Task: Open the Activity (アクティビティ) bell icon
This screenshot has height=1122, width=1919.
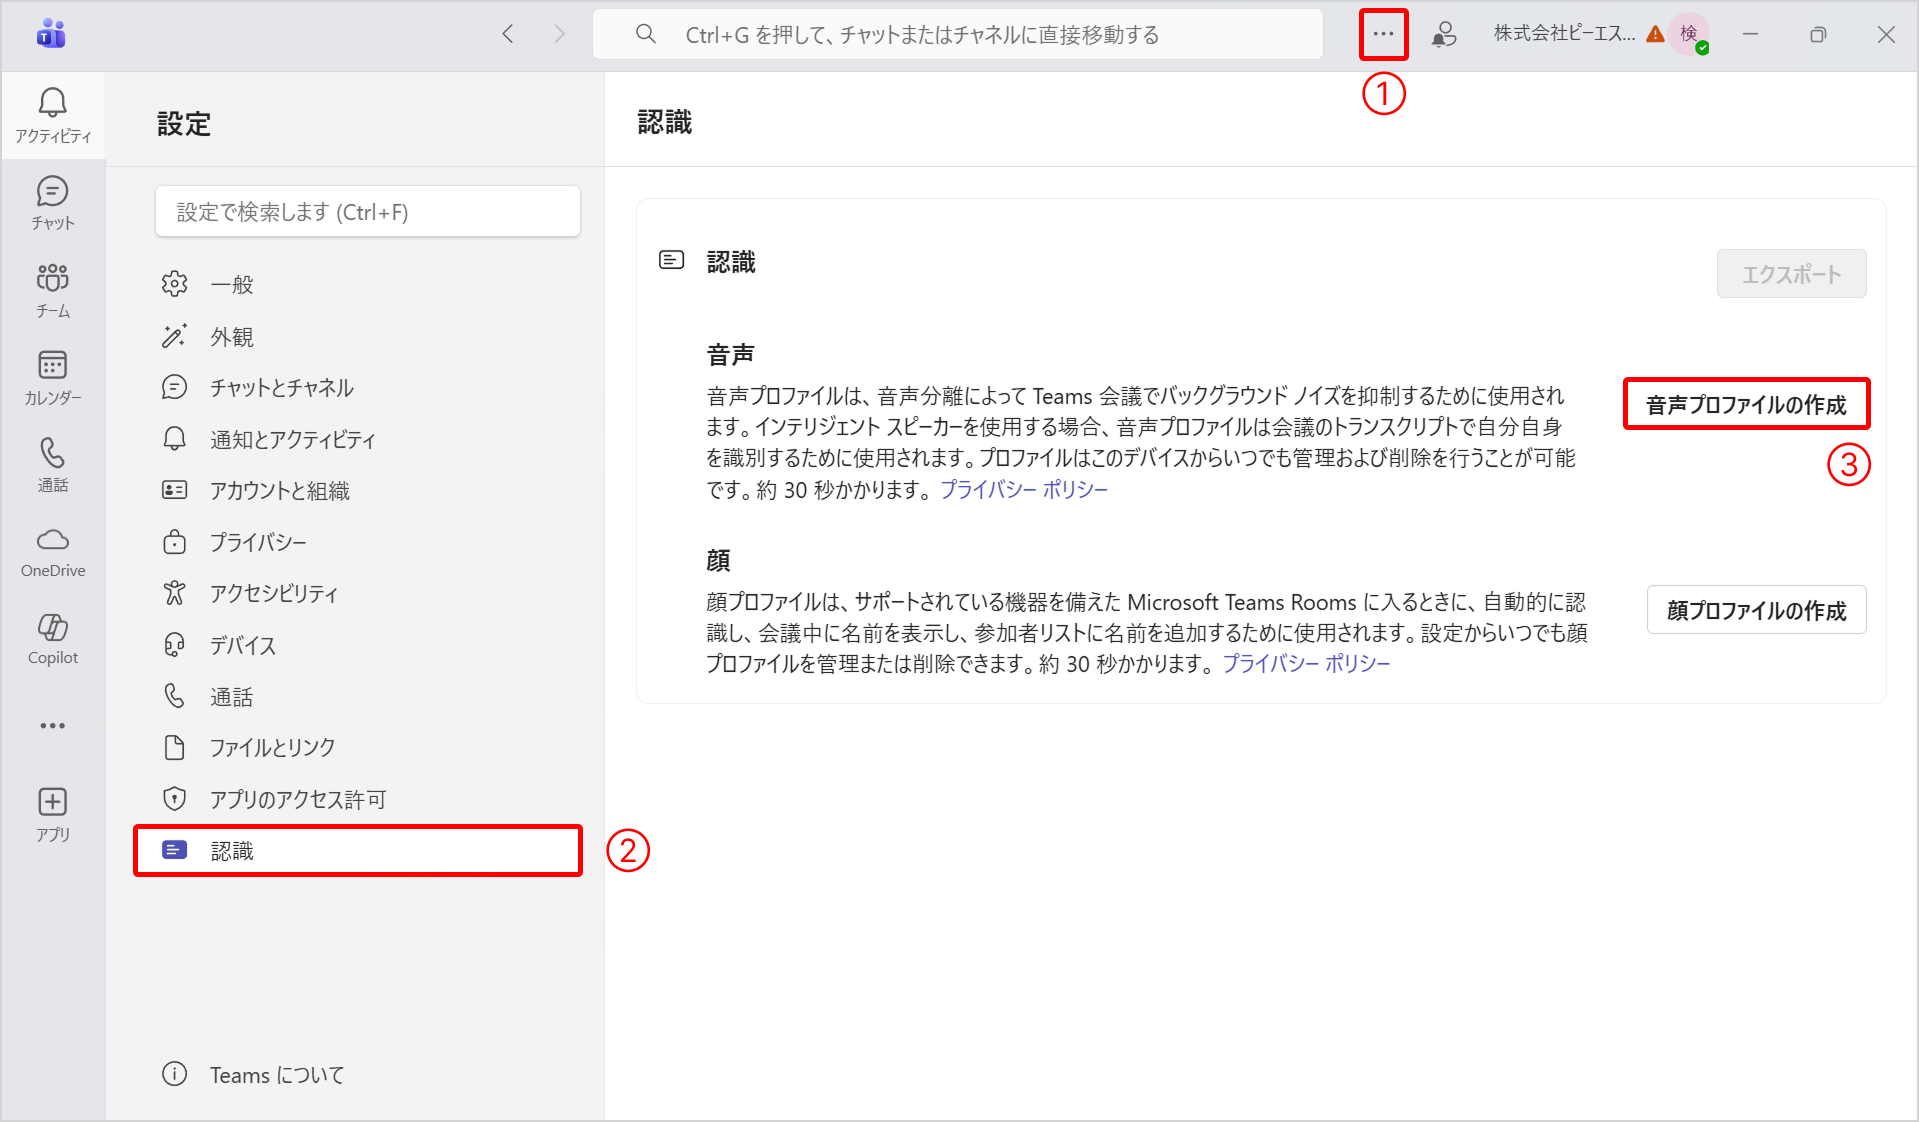Action: click(52, 114)
